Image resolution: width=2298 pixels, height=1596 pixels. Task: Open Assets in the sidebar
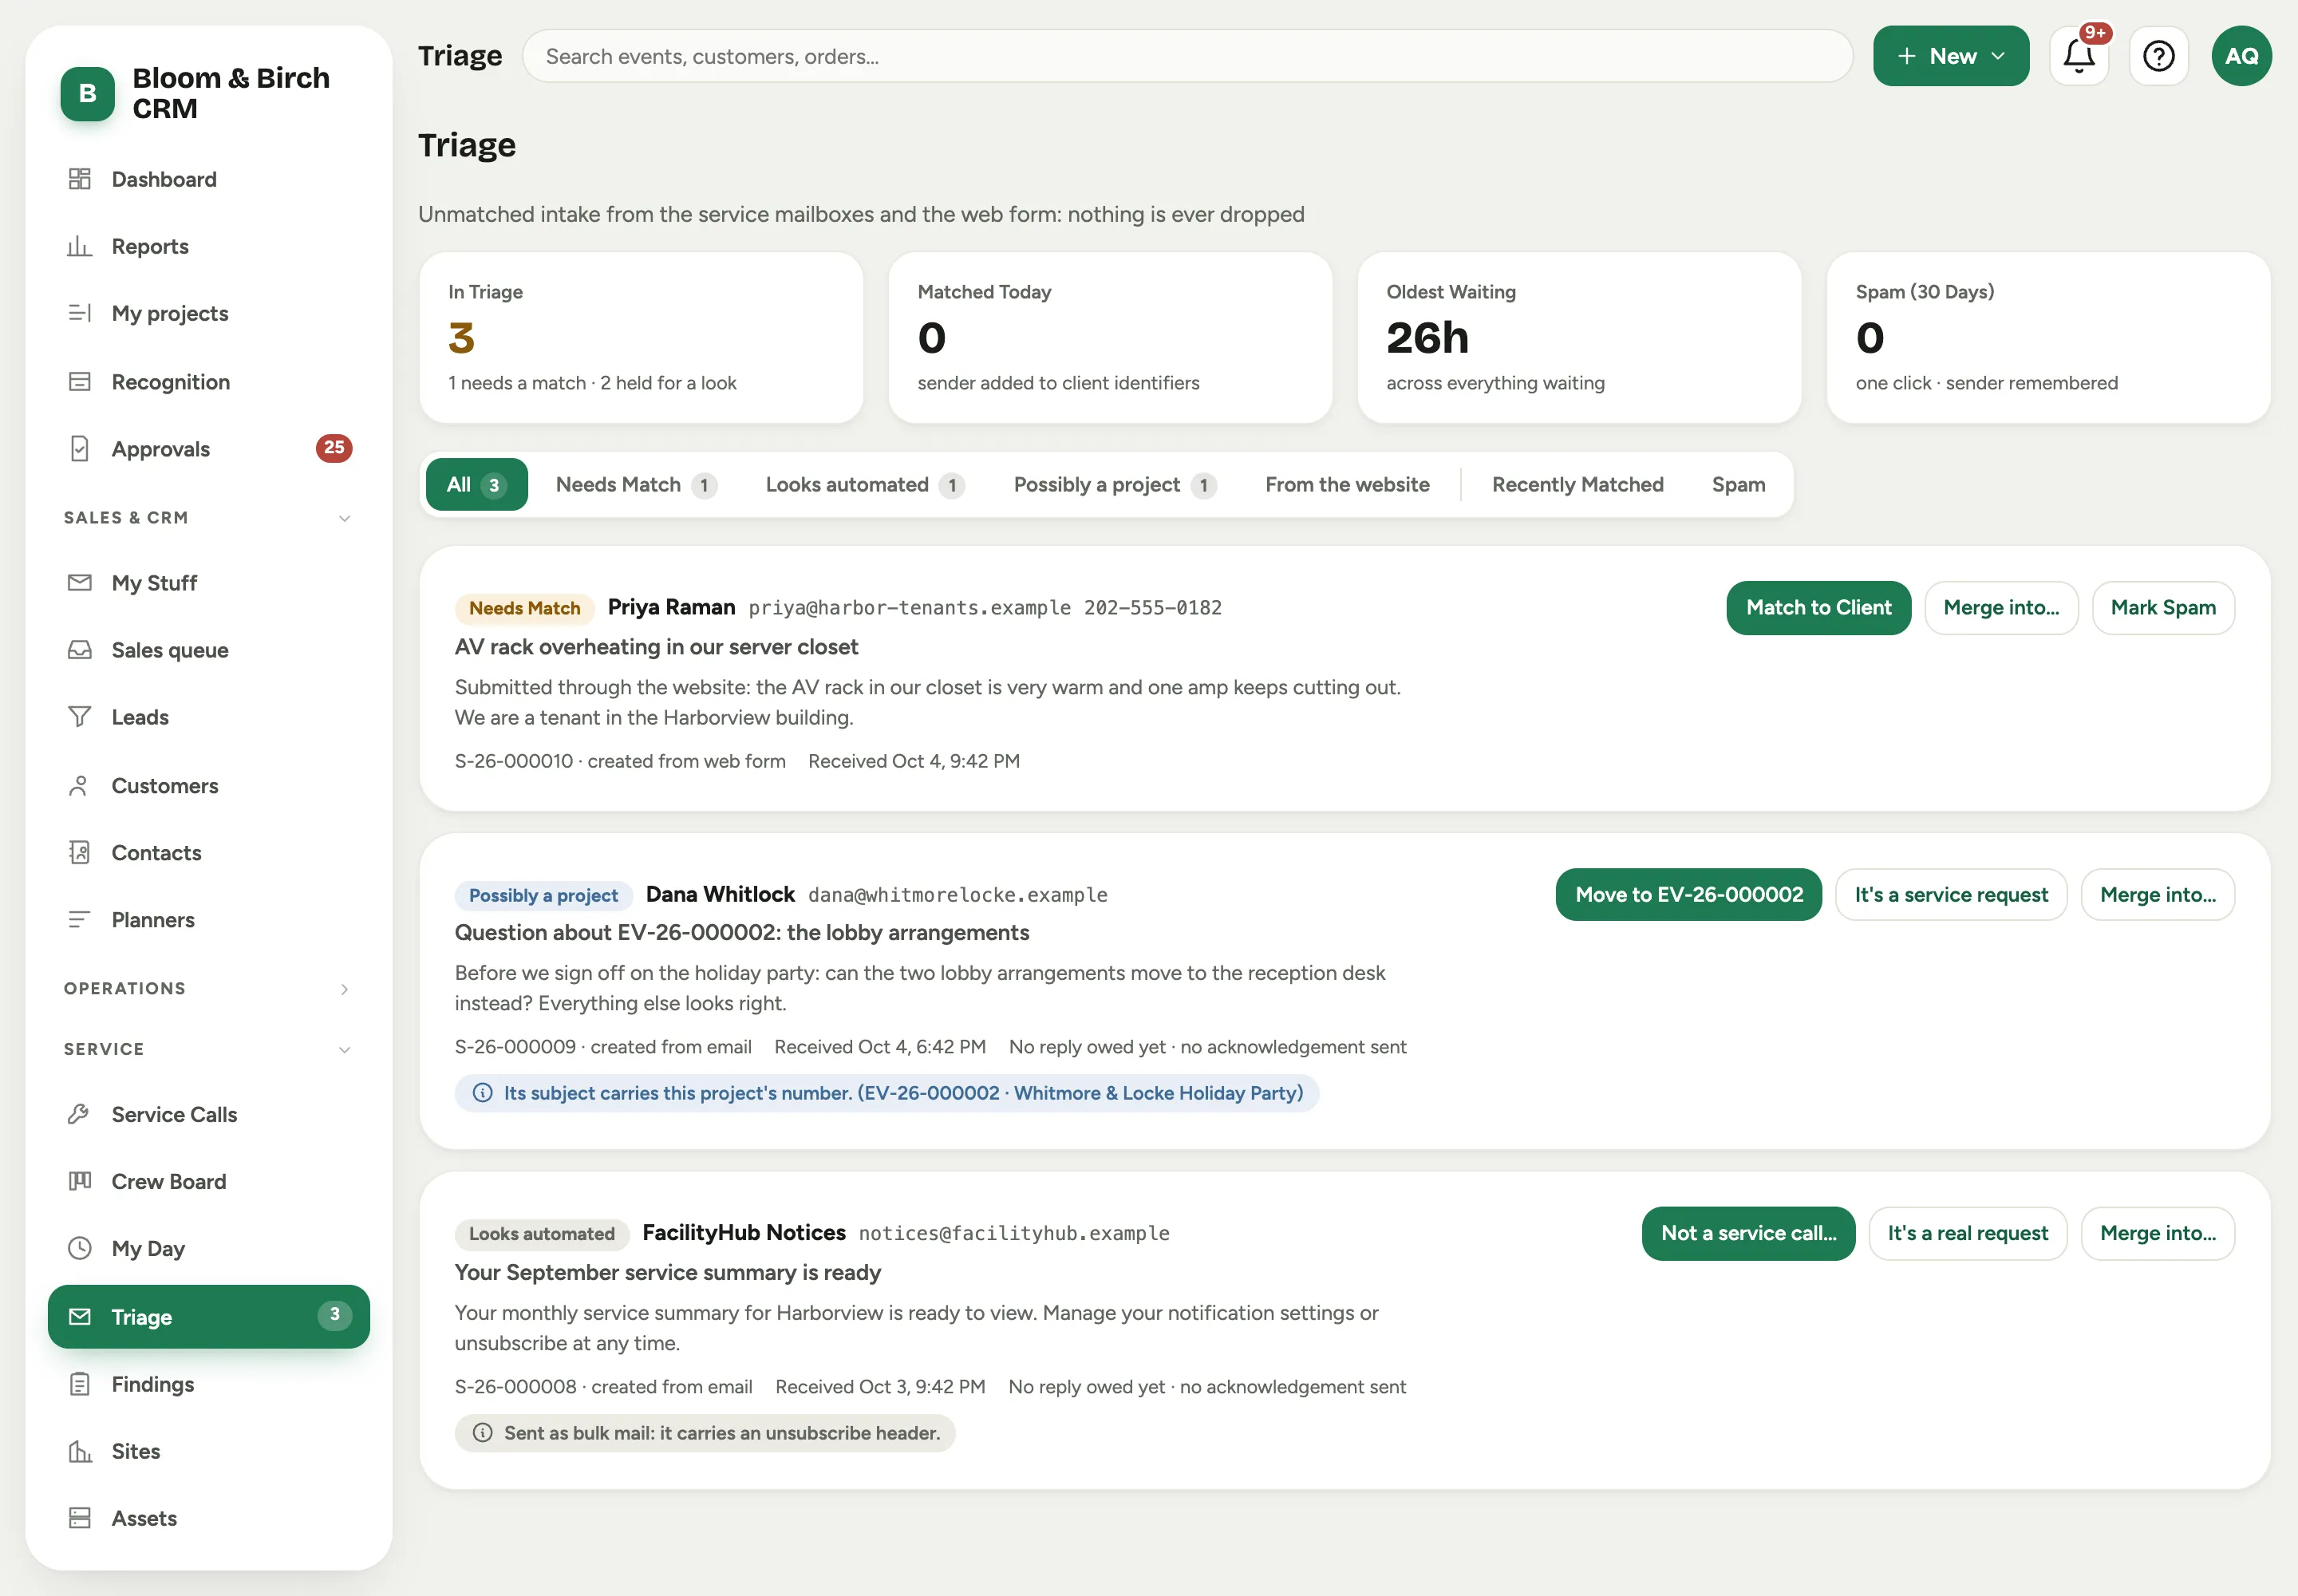point(209,1518)
